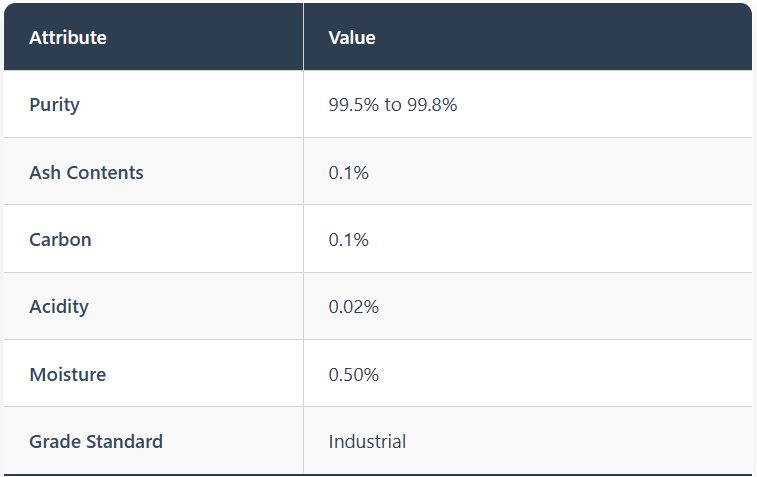This screenshot has height=477, width=757.
Task: Click the word Standard in Grade Standard
Action: click(124, 441)
